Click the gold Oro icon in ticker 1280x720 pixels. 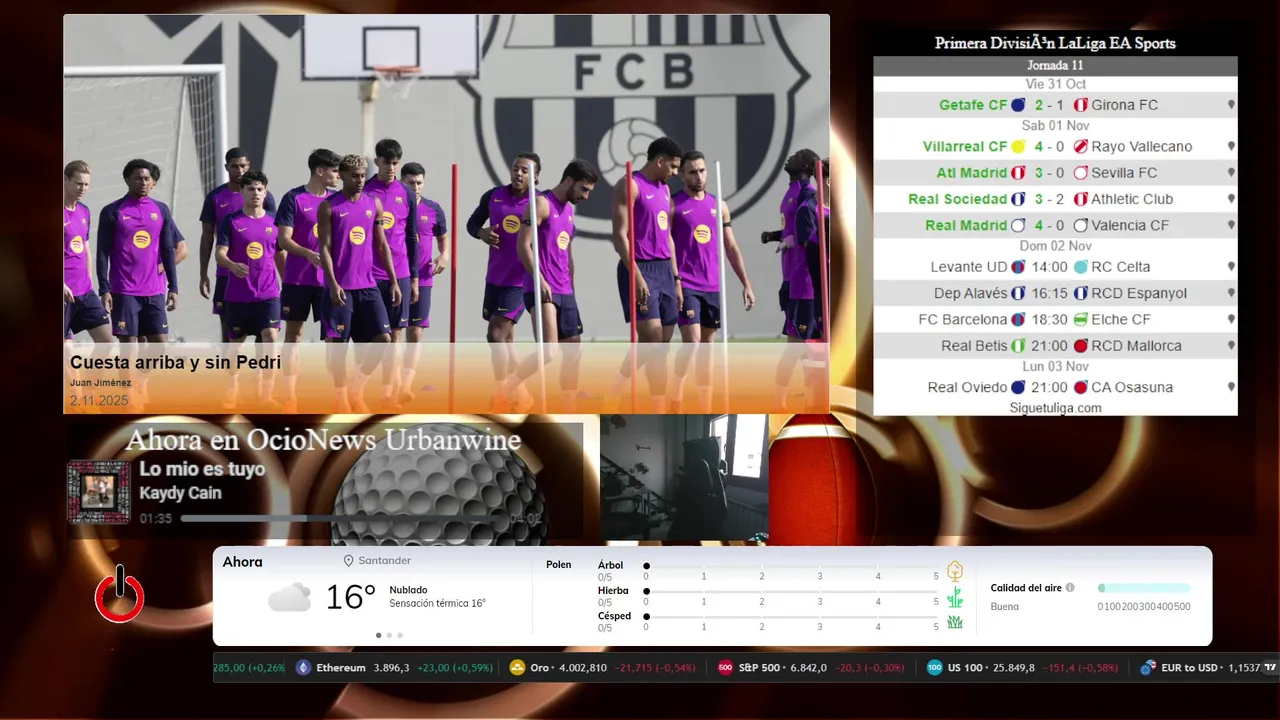coord(517,668)
